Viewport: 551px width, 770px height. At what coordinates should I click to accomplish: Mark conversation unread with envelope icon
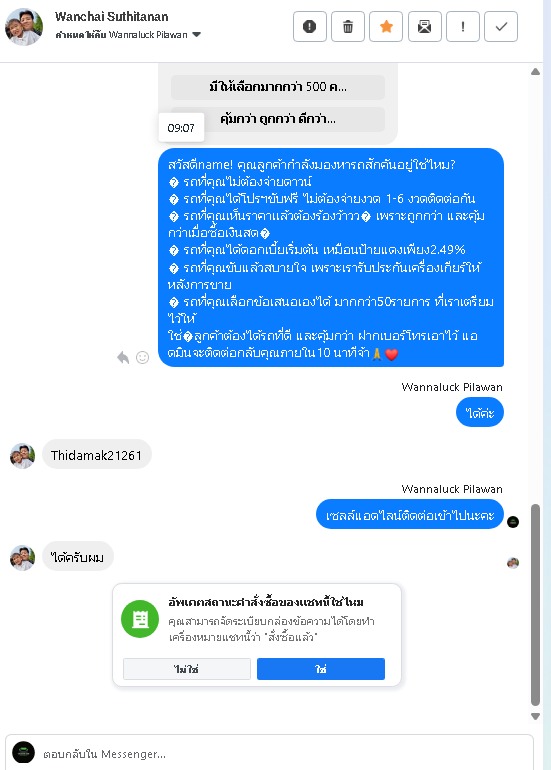coord(424,27)
